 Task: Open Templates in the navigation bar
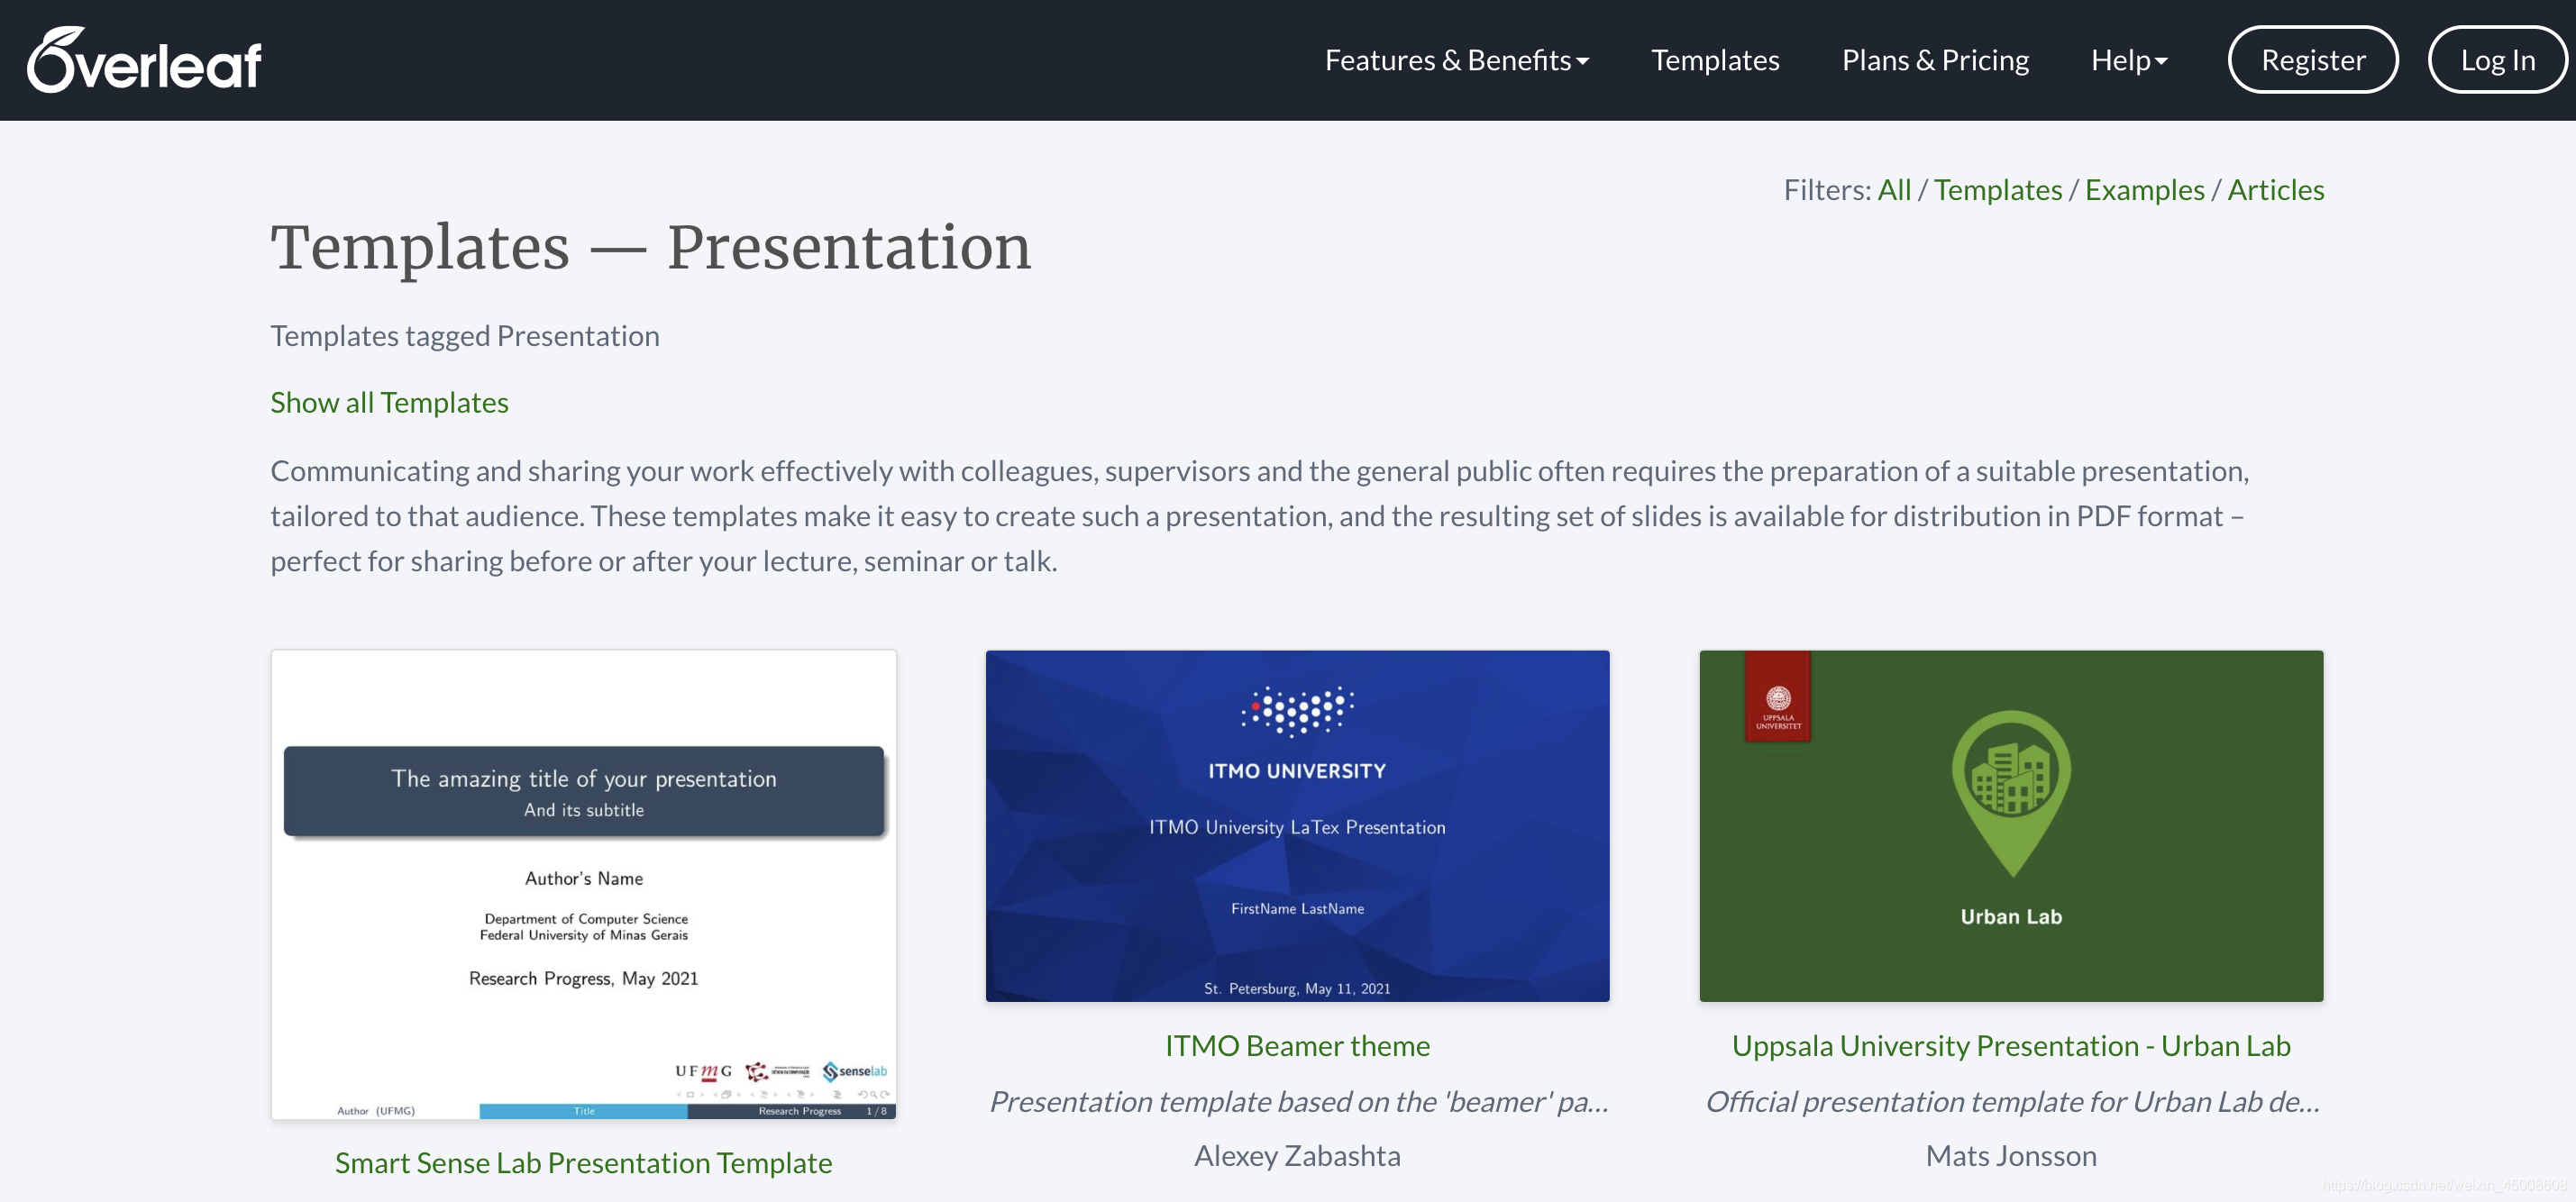tap(1714, 60)
